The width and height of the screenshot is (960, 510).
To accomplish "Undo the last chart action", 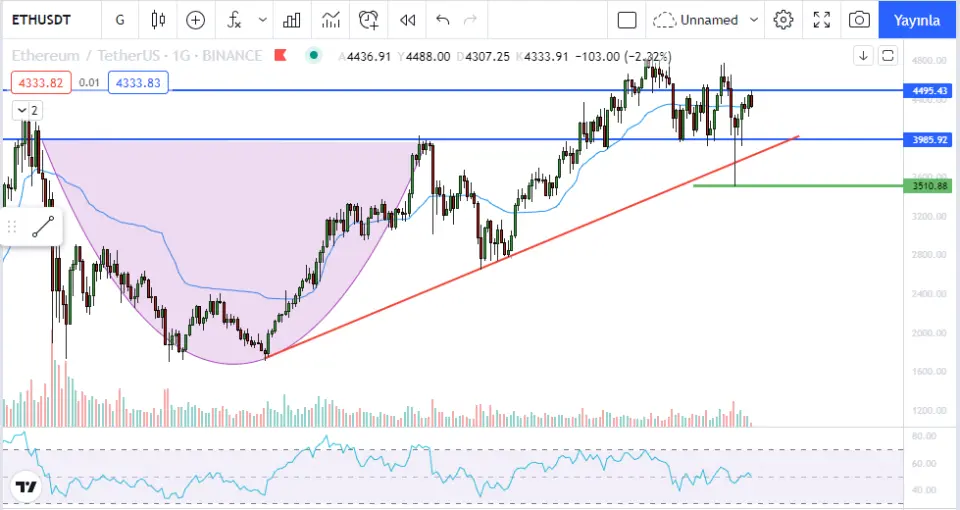I will [443, 20].
